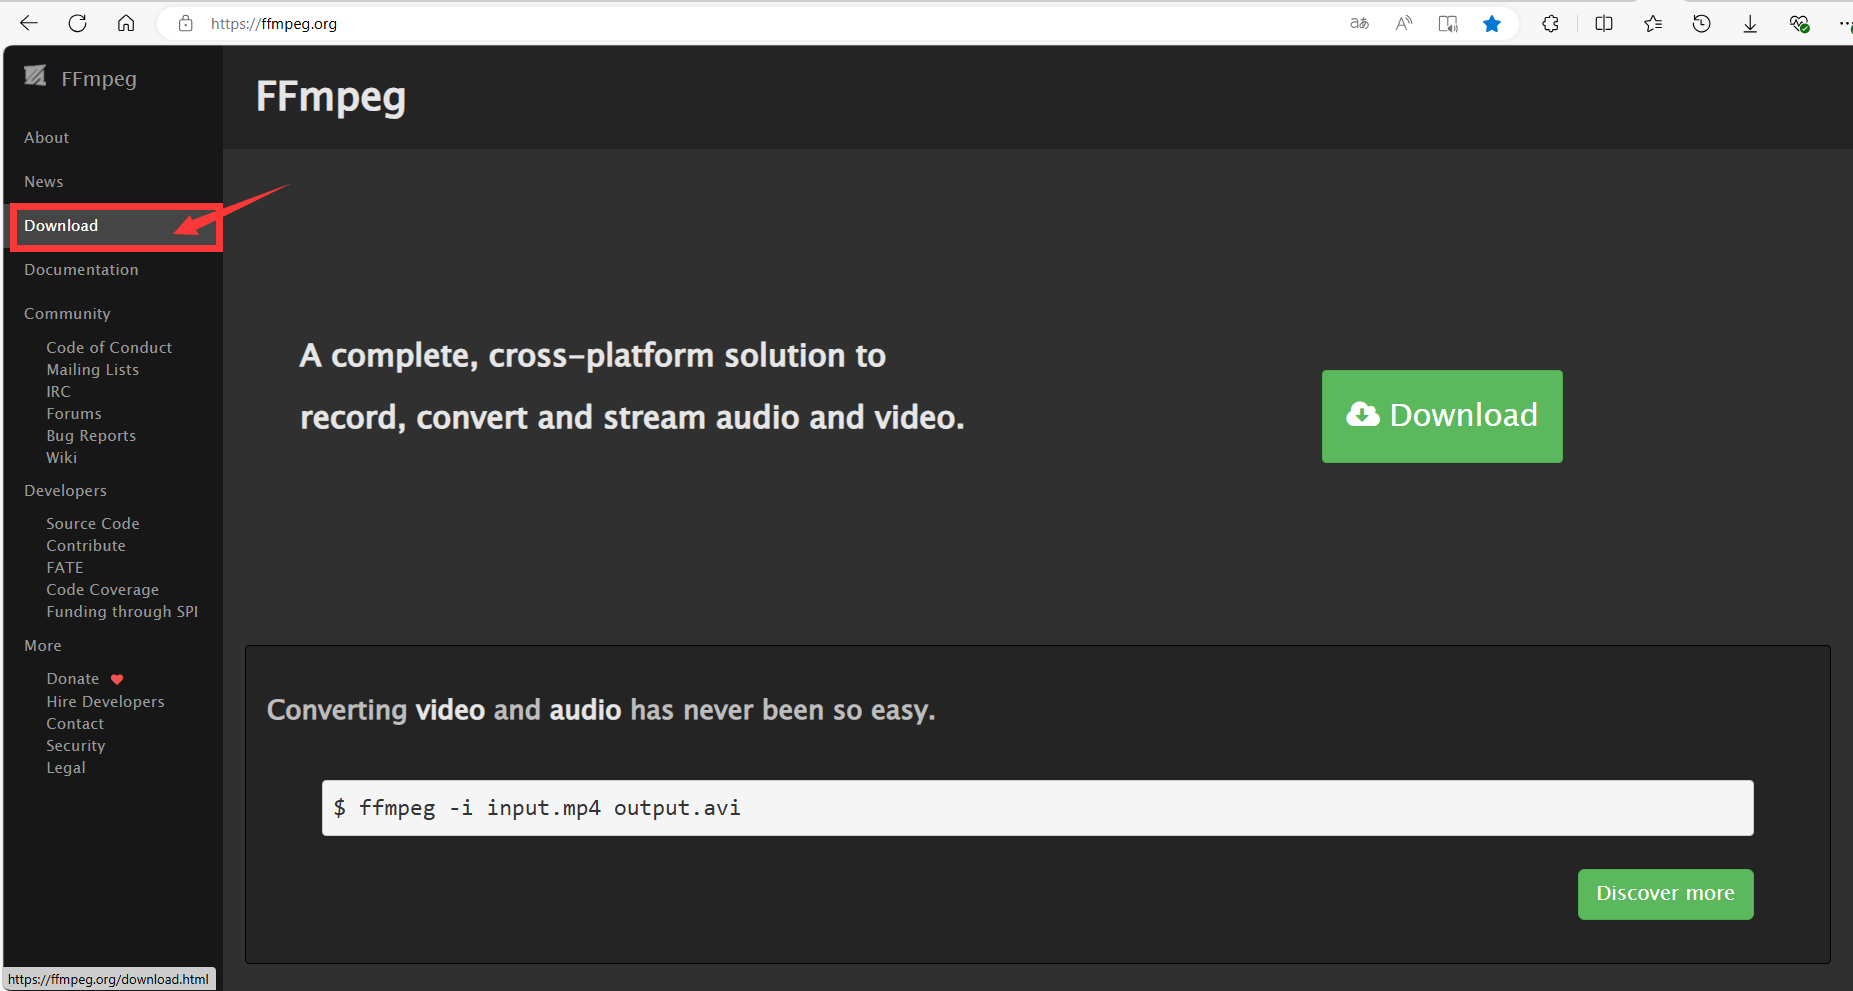
Task: Click the large green Download button
Action: pos(1442,416)
